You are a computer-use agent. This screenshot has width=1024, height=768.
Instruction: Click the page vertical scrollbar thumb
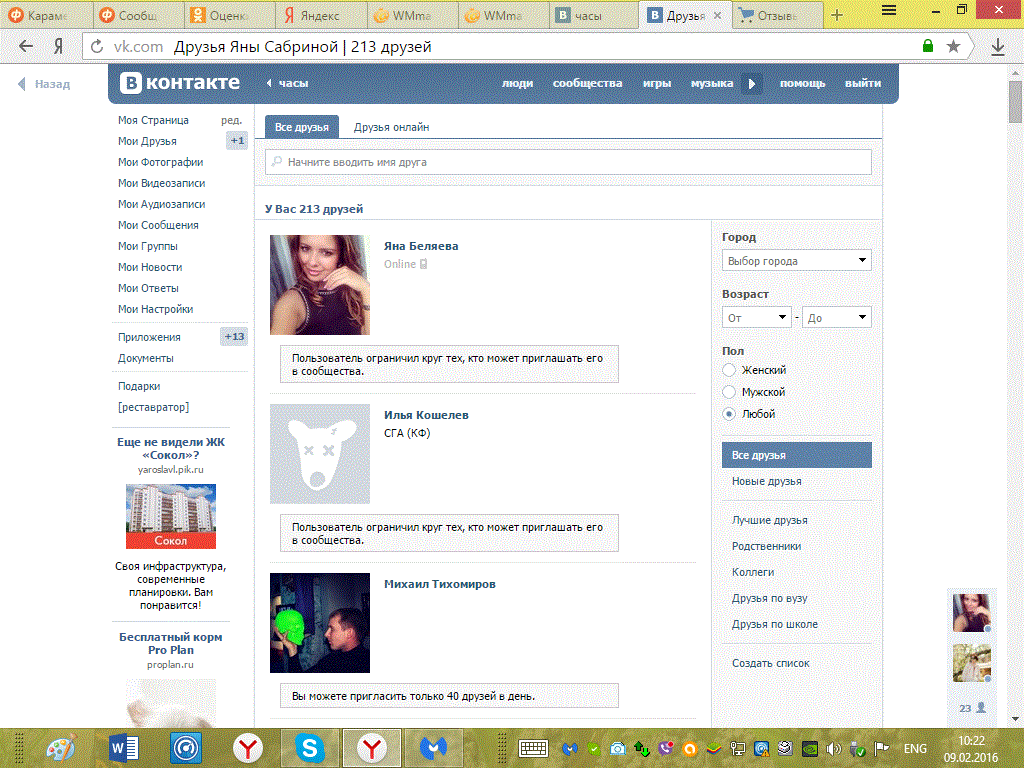click(1015, 103)
